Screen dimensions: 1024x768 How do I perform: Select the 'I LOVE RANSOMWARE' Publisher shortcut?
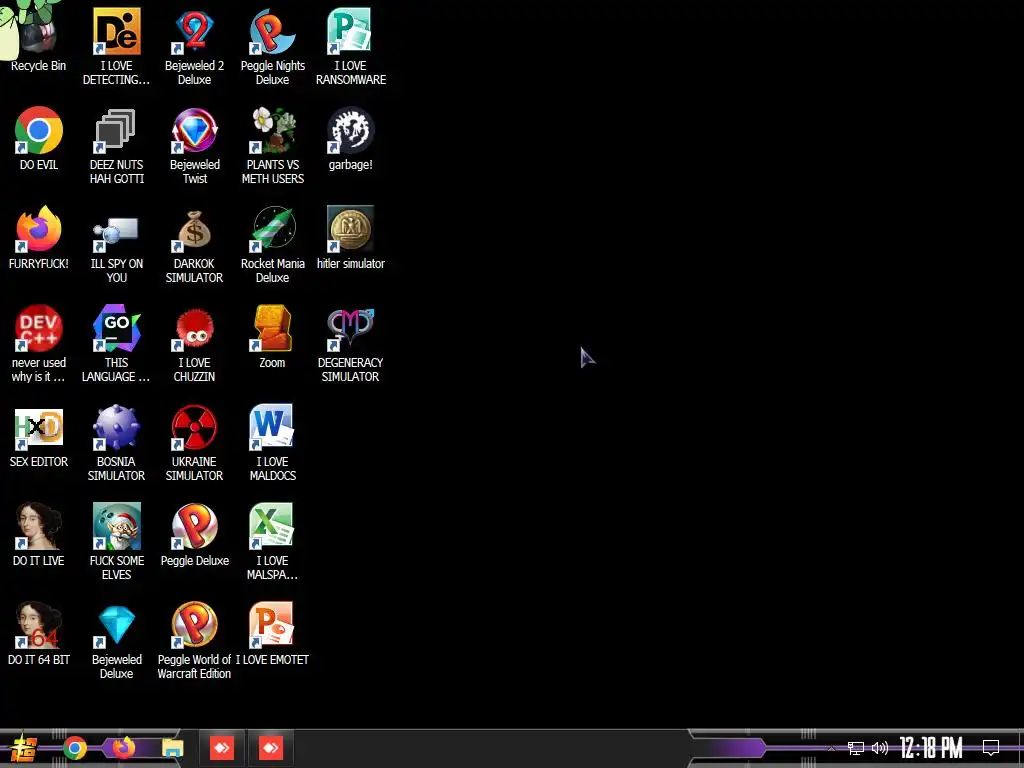(x=350, y=31)
